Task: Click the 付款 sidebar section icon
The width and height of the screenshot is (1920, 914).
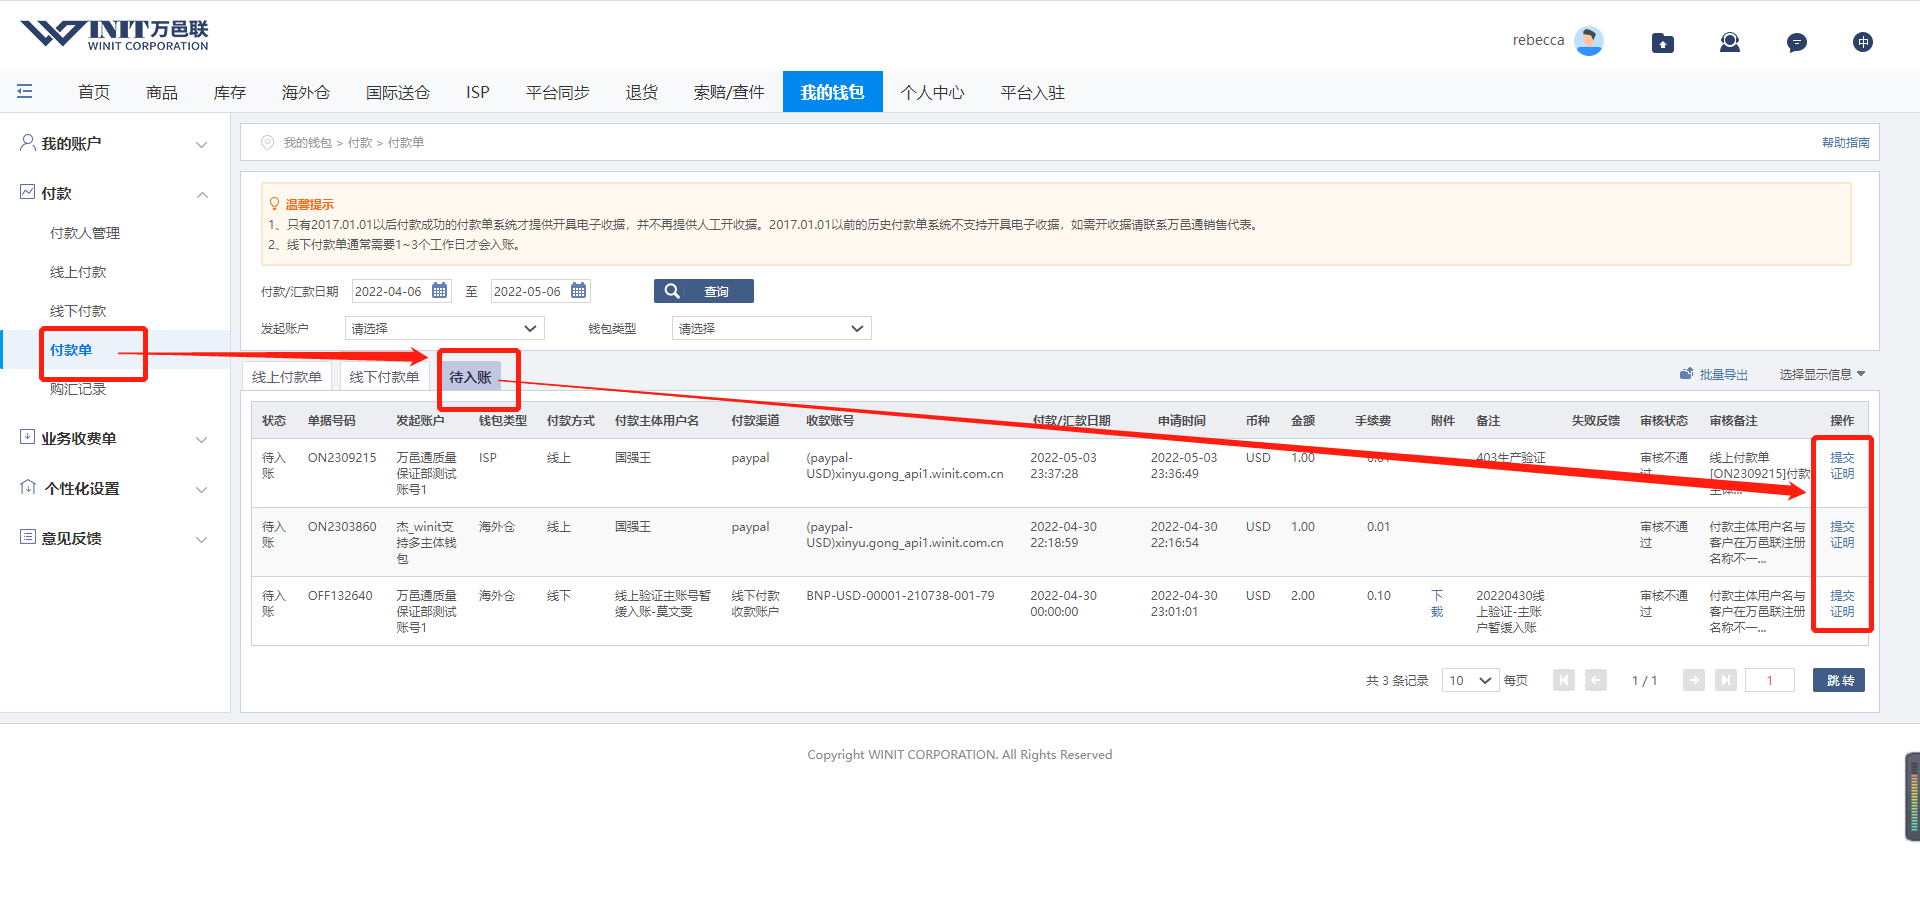Action: [28, 192]
